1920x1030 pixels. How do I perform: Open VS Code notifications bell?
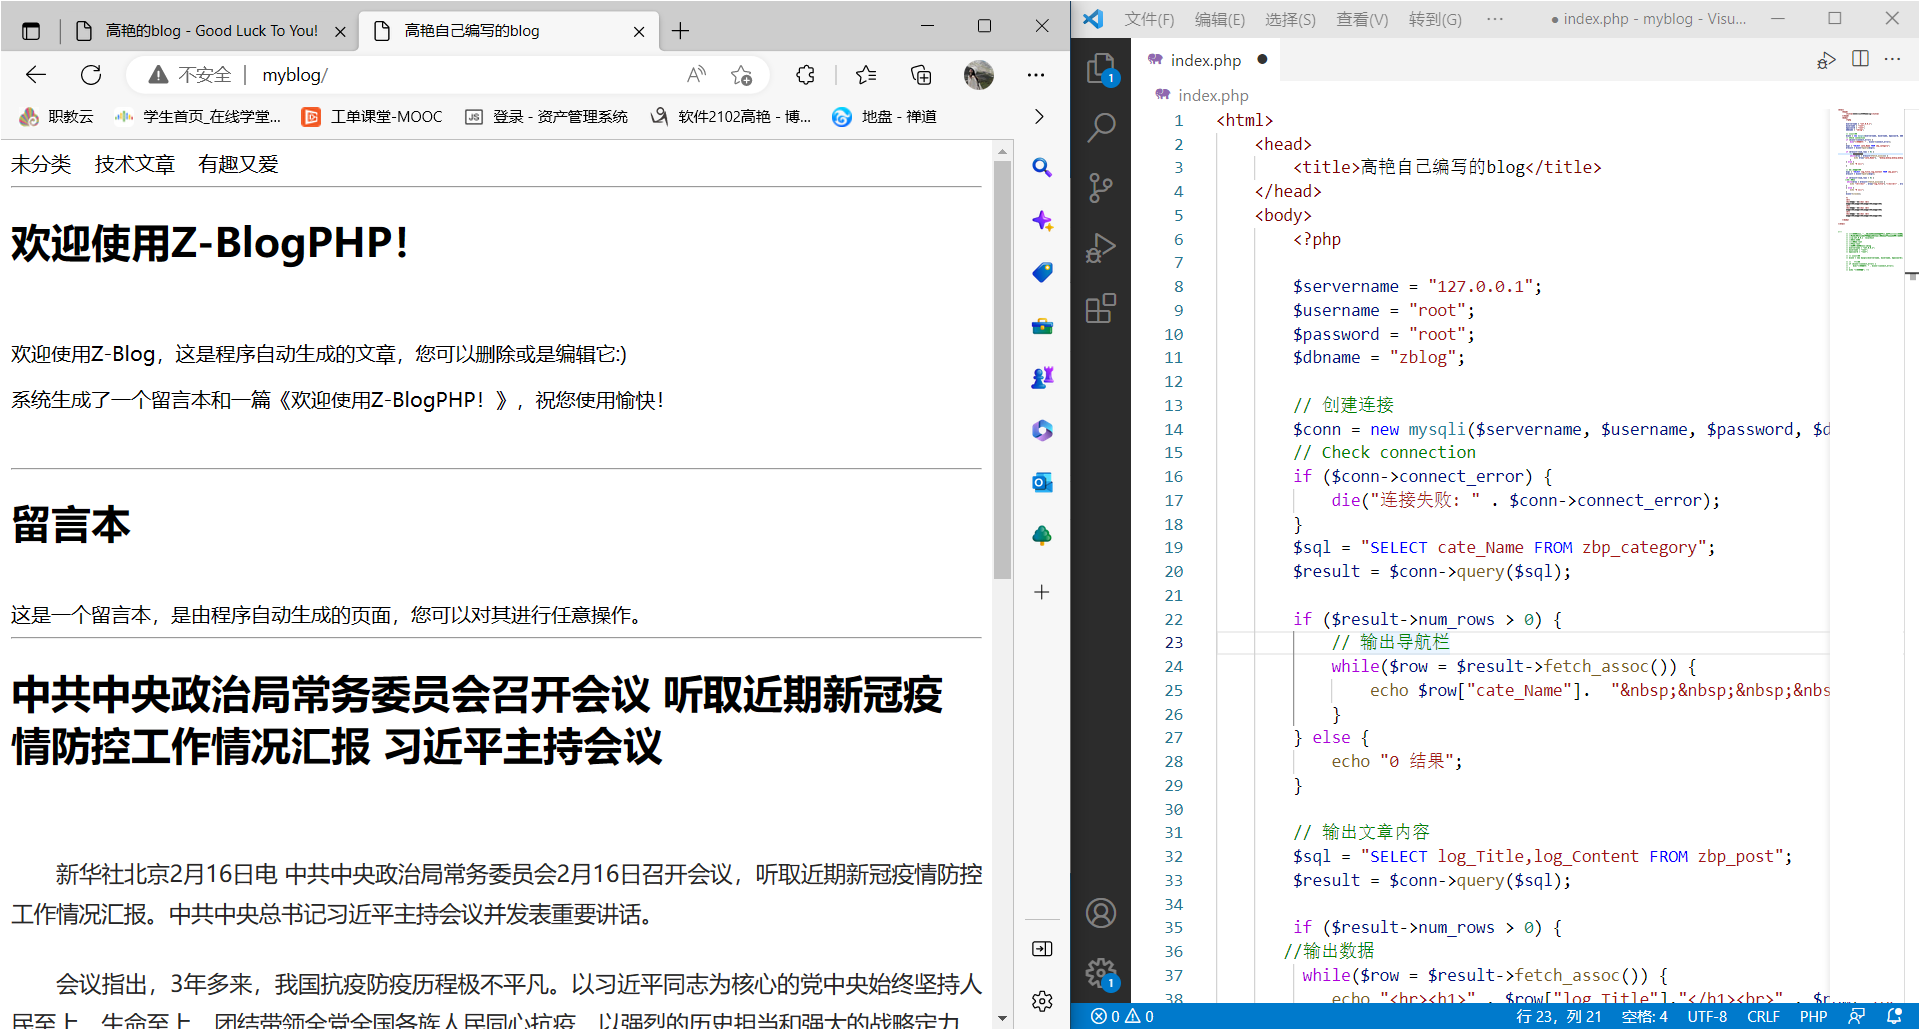tap(1894, 1016)
